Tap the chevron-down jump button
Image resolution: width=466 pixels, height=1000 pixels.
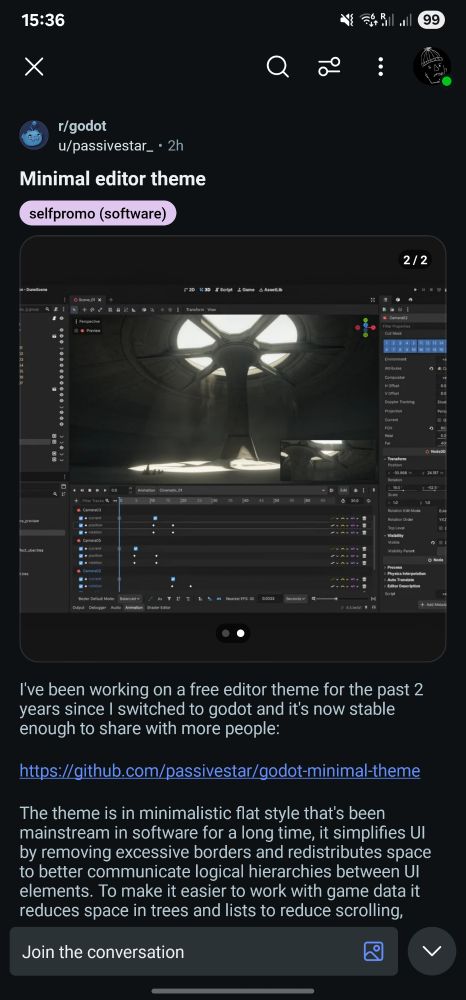[x=432, y=951]
